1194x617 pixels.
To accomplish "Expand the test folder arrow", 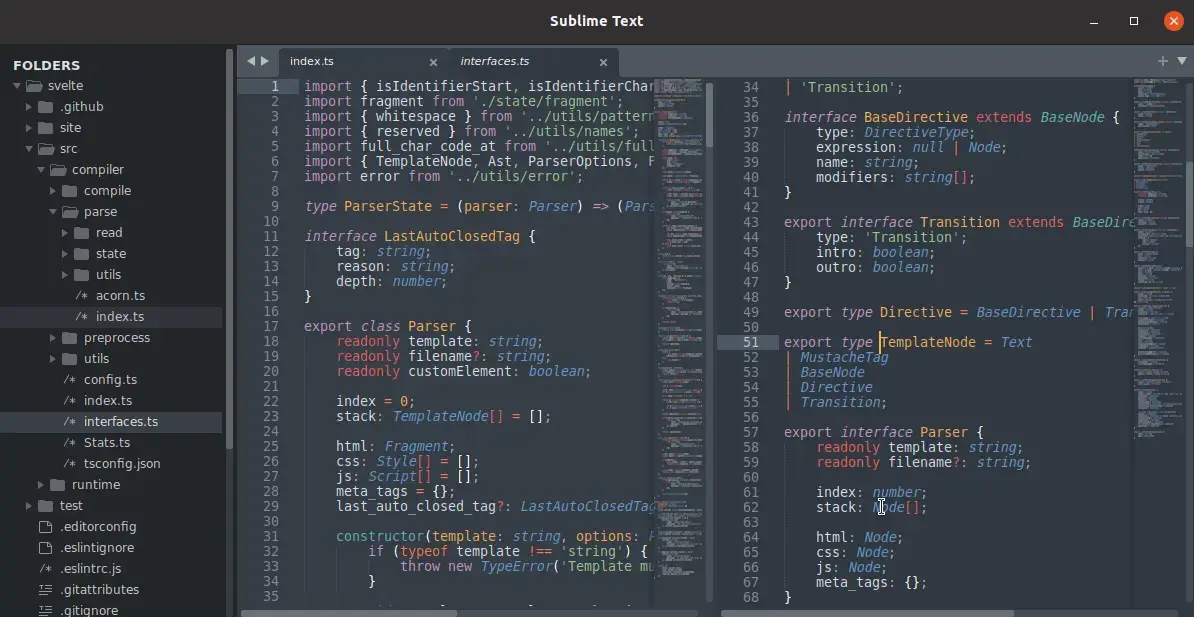I will coord(29,506).
